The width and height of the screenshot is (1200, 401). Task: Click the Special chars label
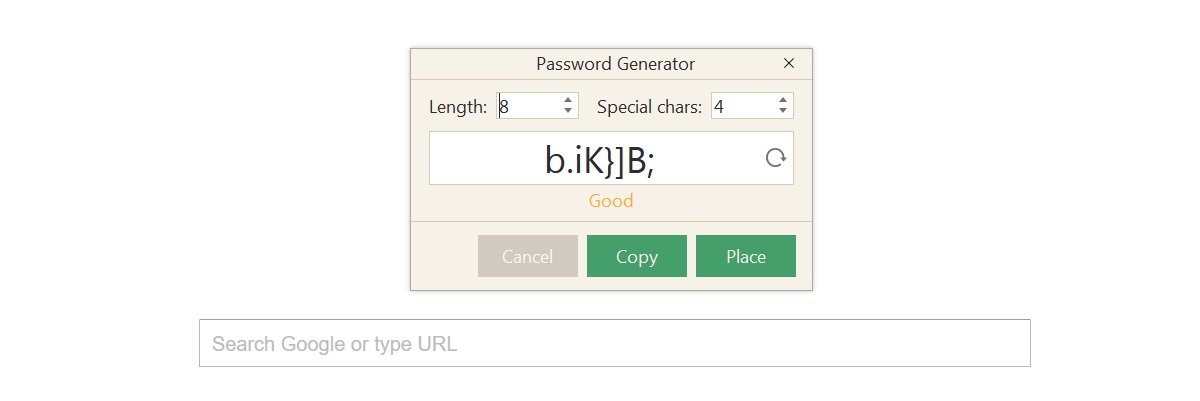point(650,107)
